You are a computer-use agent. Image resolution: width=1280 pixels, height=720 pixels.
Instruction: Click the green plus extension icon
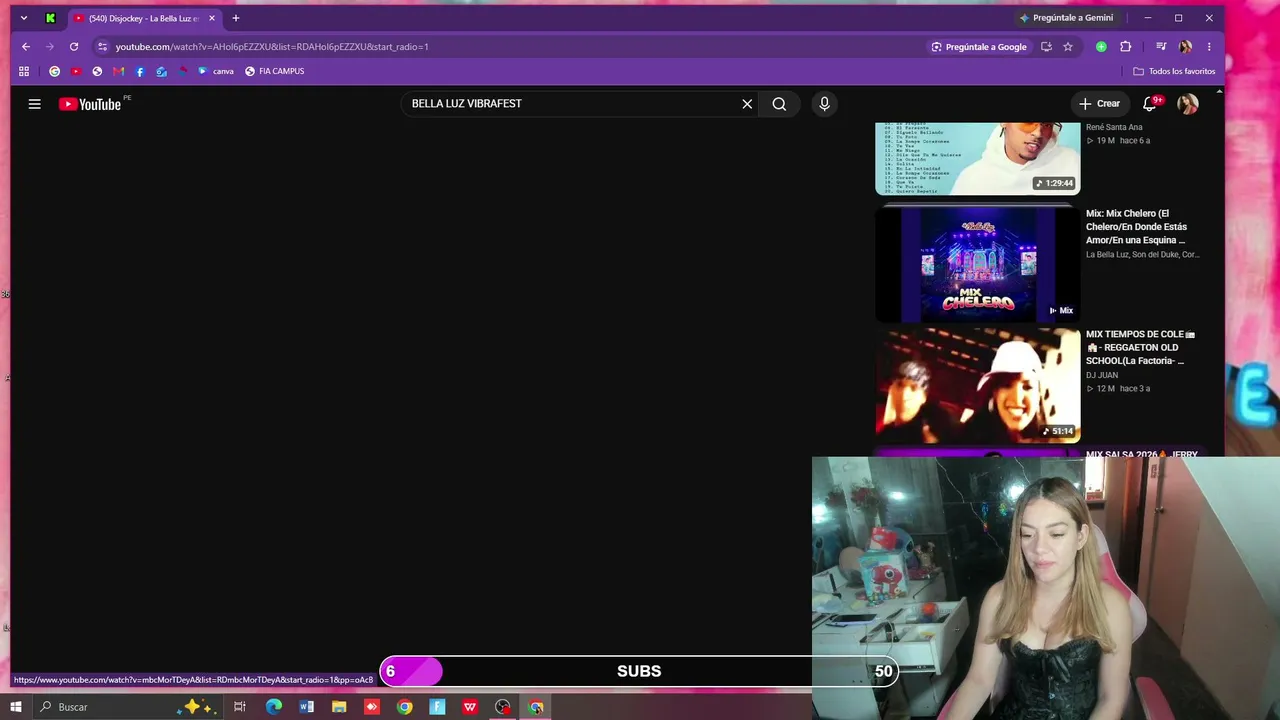point(1101,47)
